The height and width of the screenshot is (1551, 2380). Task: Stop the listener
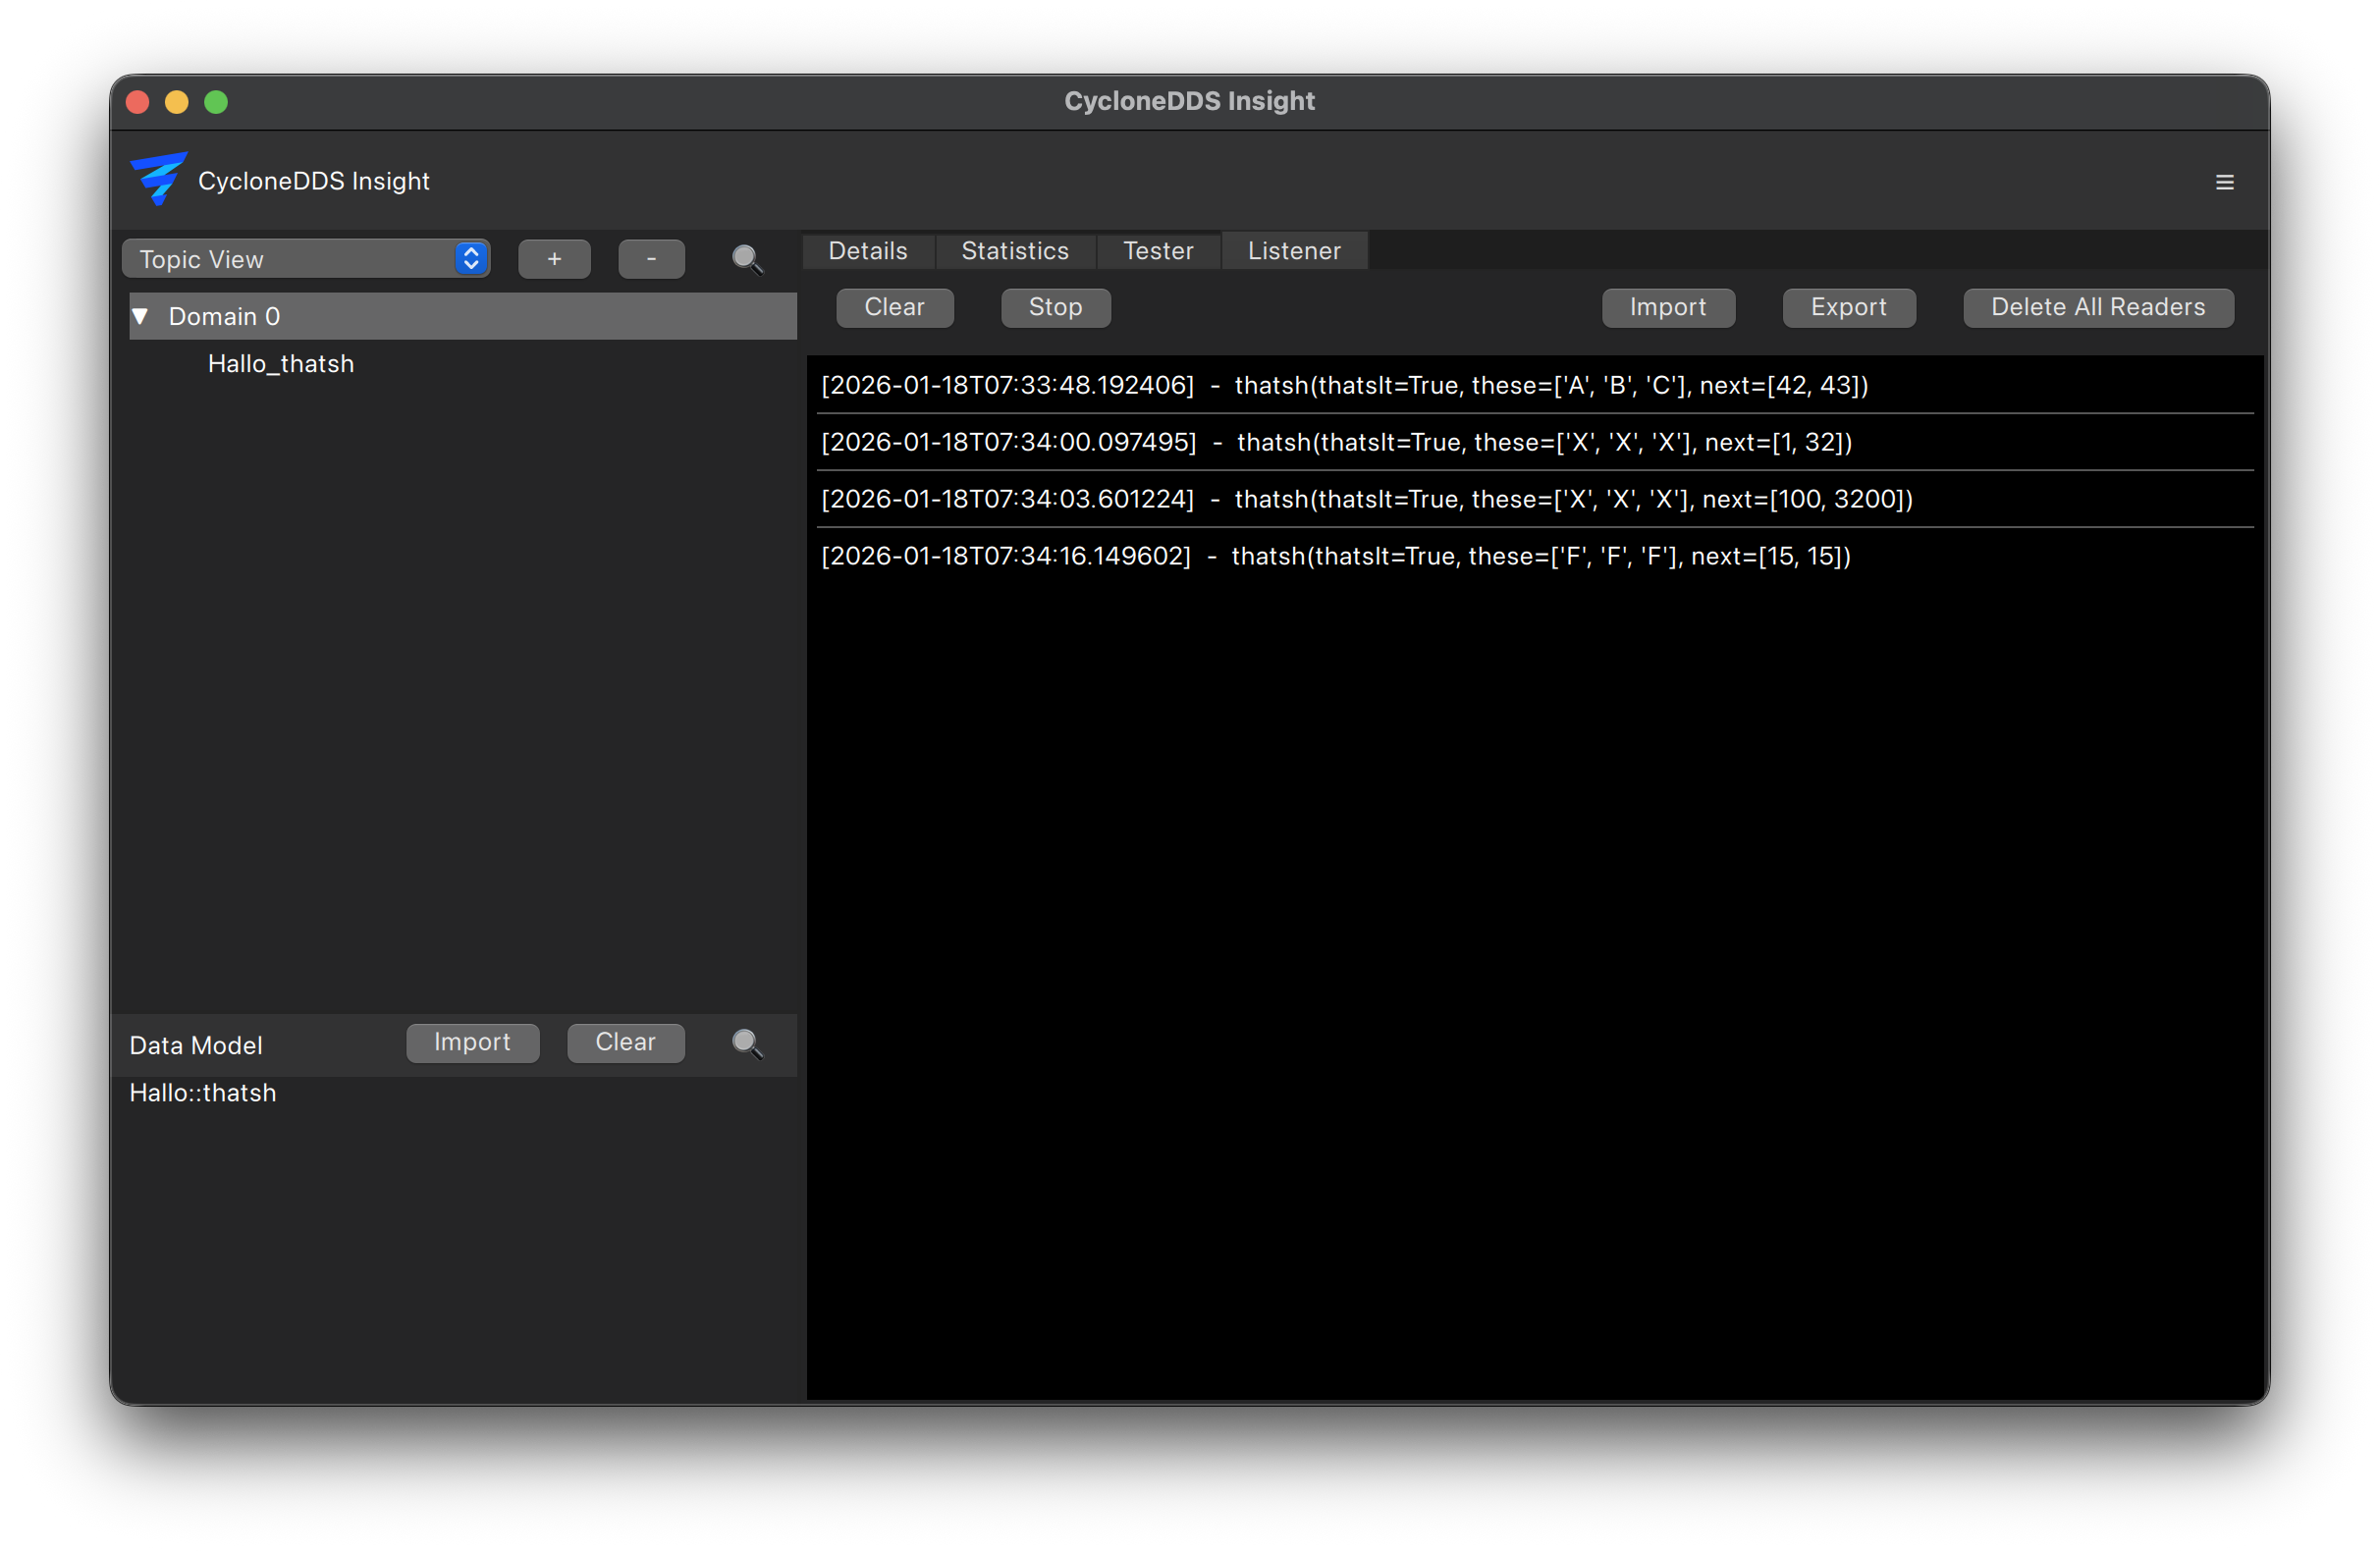pyautogui.click(x=1055, y=307)
